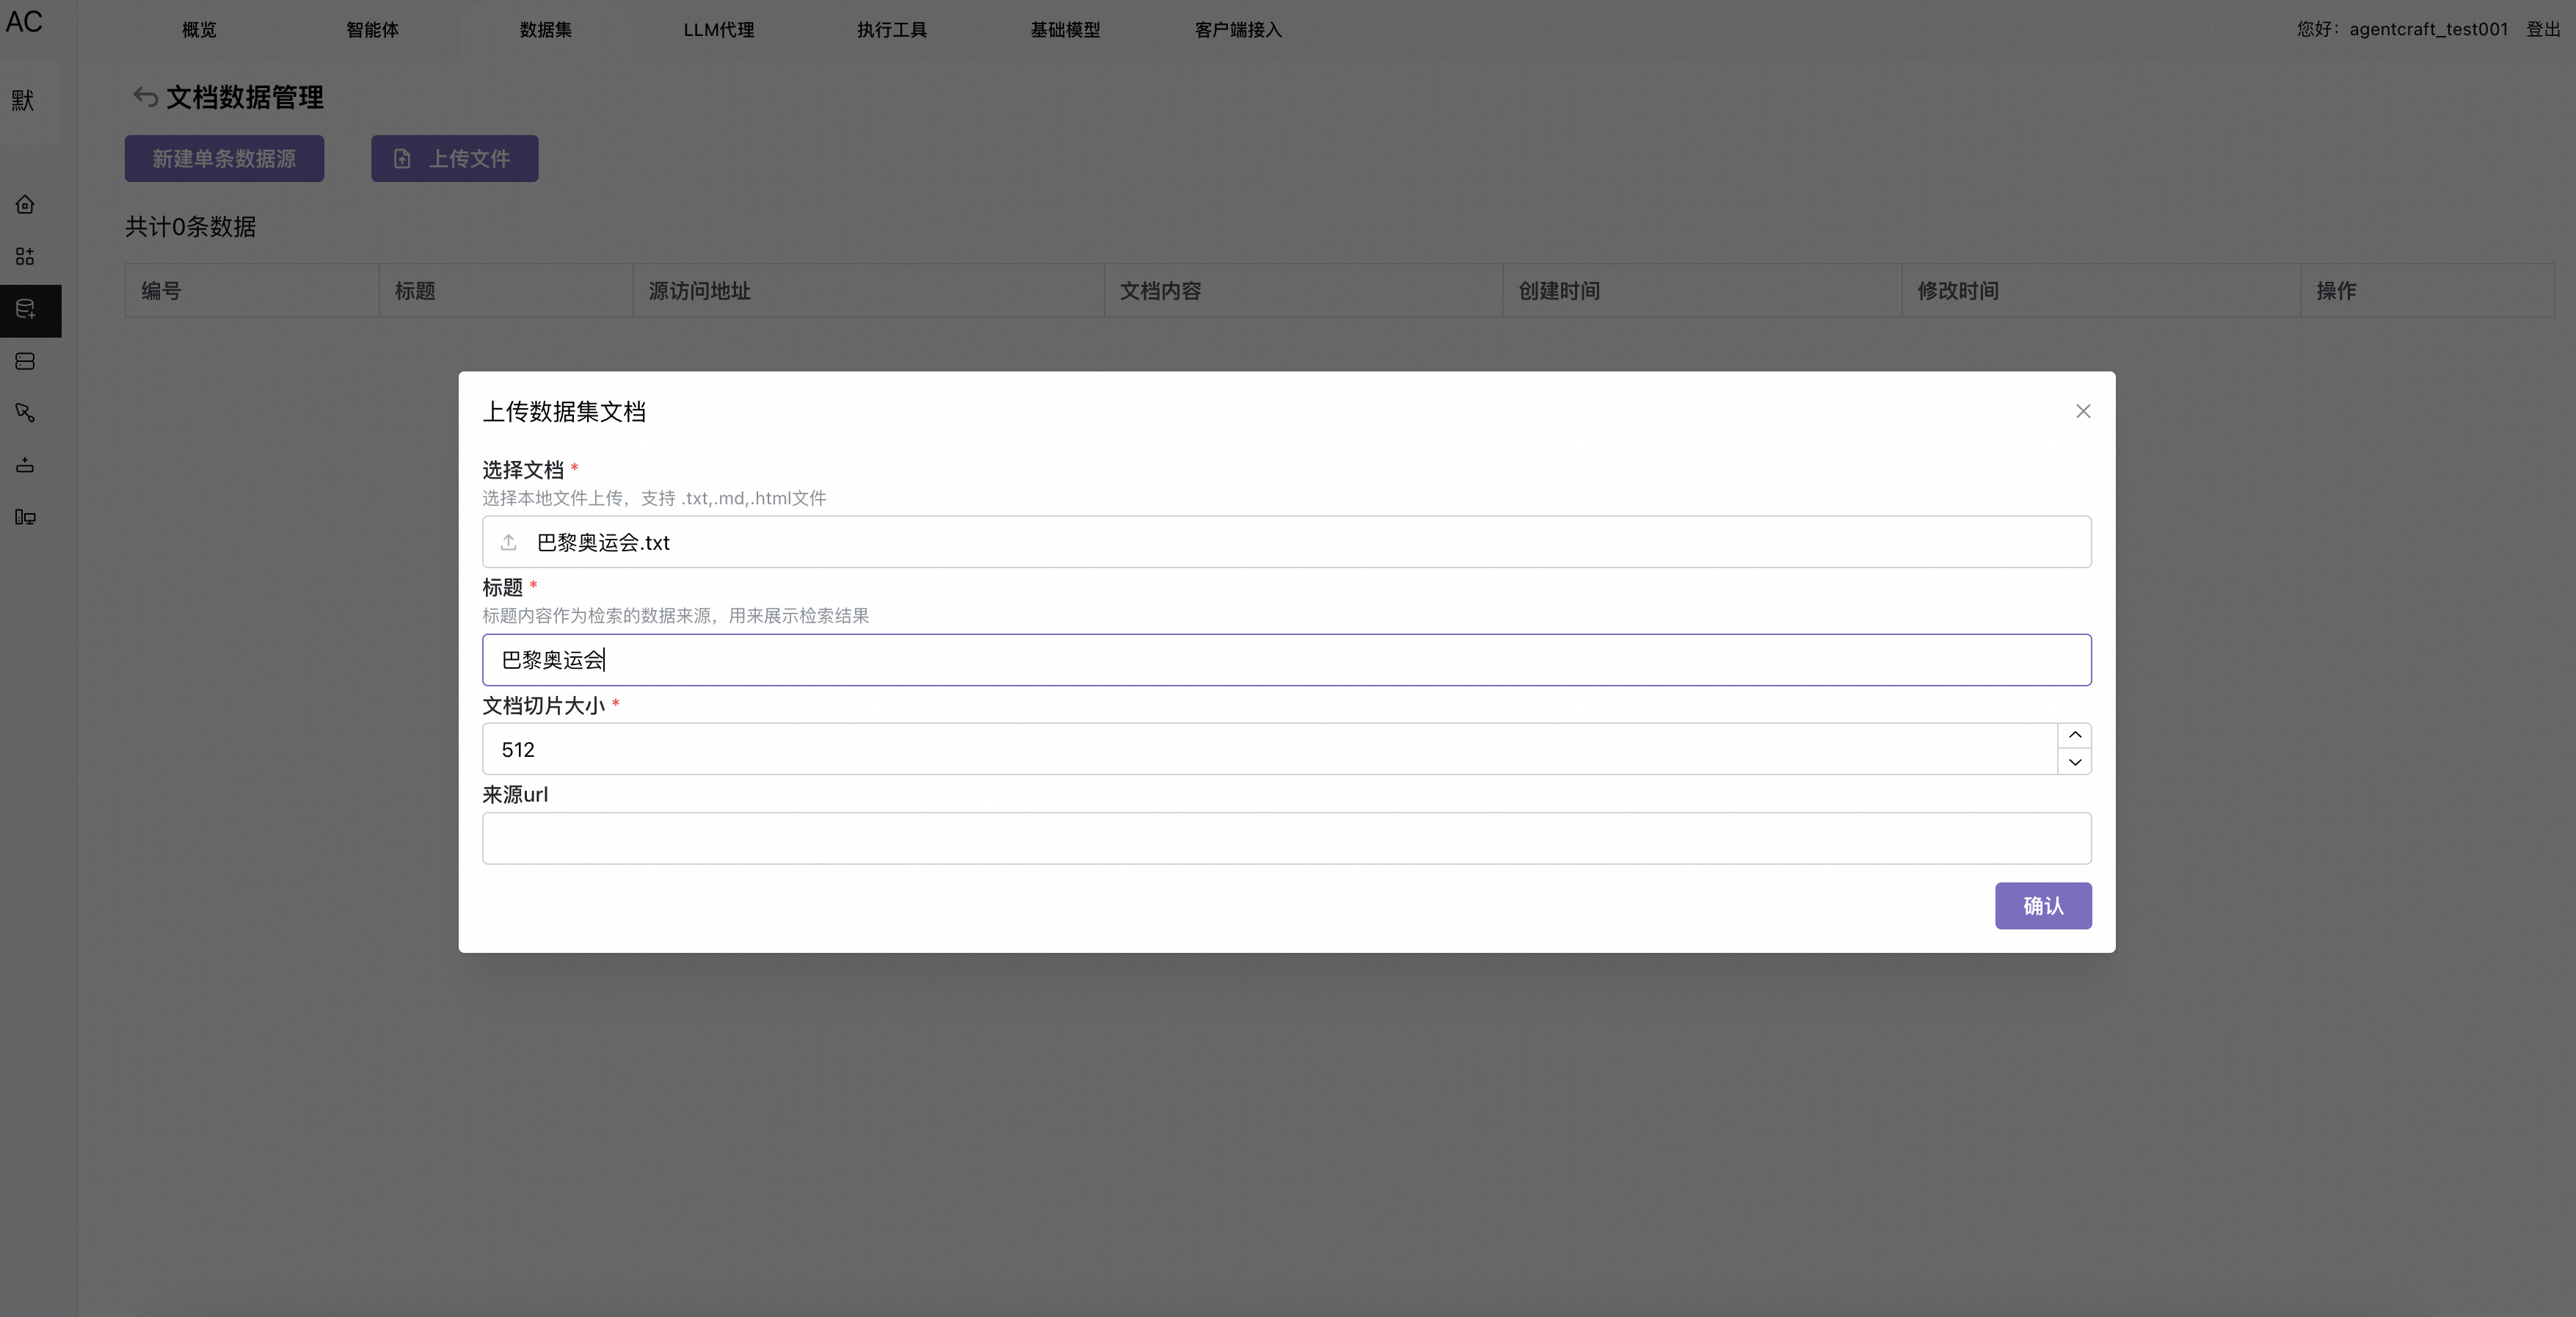Click the server storage sidebar icon
The width and height of the screenshot is (2576, 1317).
25,362
